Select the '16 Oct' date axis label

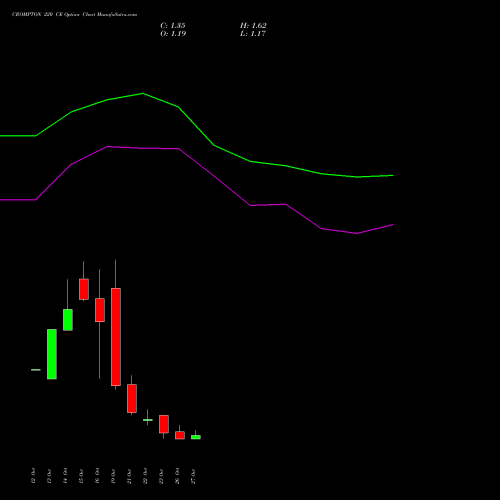[97, 476]
